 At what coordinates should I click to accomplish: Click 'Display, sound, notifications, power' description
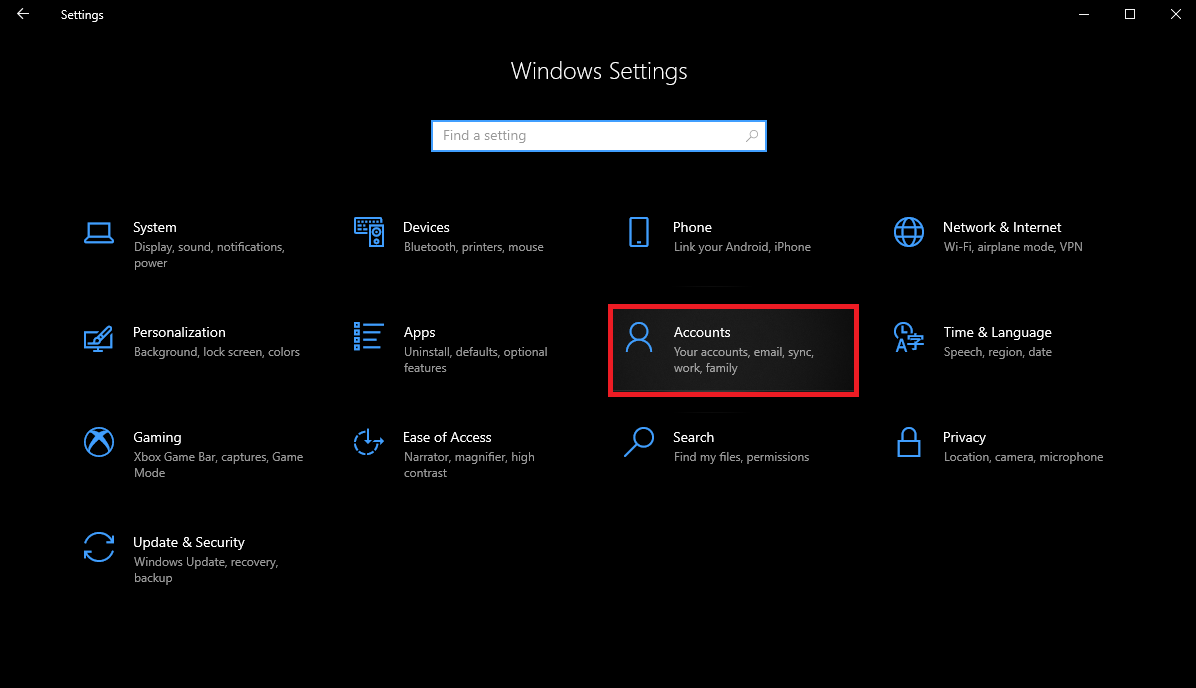pyautogui.click(x=209, y=255)
